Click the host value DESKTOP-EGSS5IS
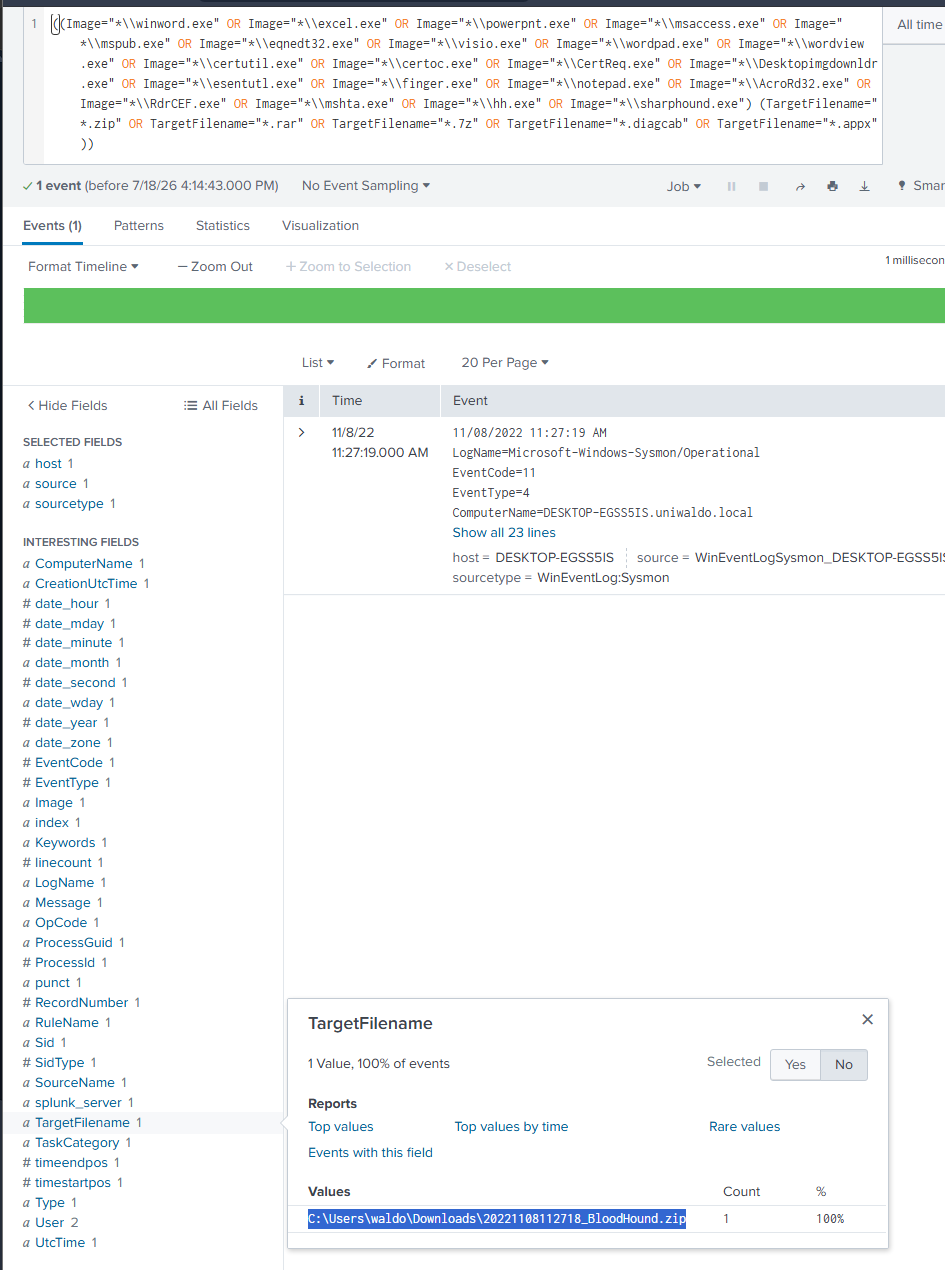This screenshot has height=1270, width=945. pyautogui.click(x=555, y=557)
